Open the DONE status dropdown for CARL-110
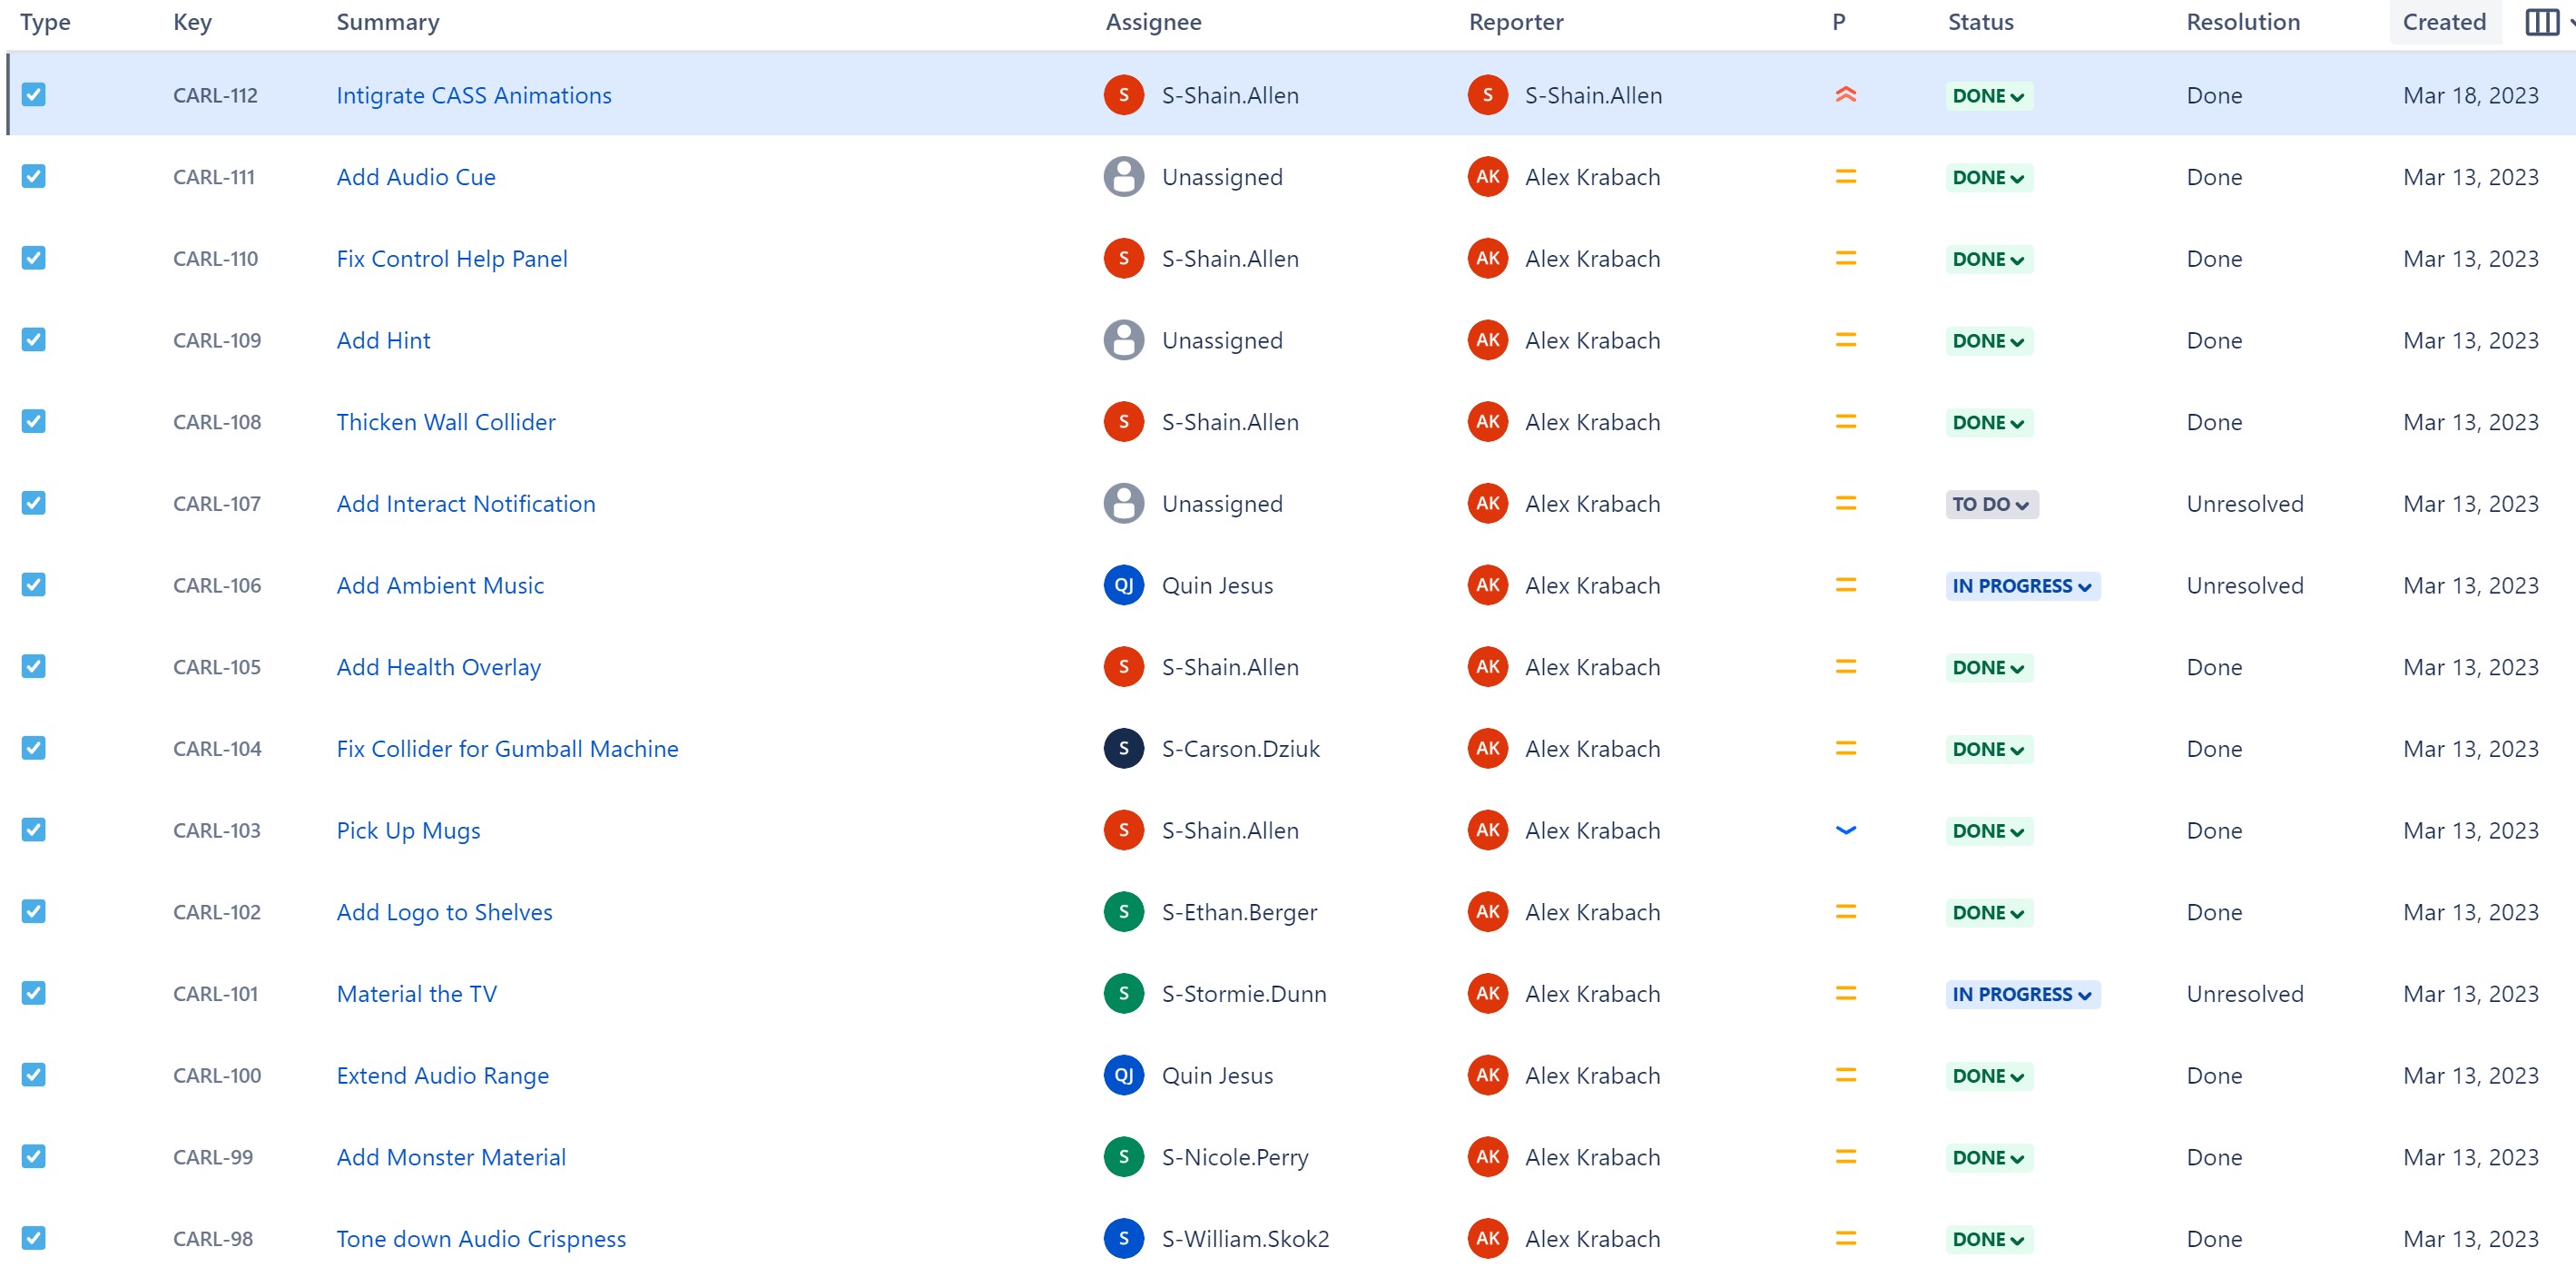This screenshot has height=1267, width=2576. [x=1988, y=259]
